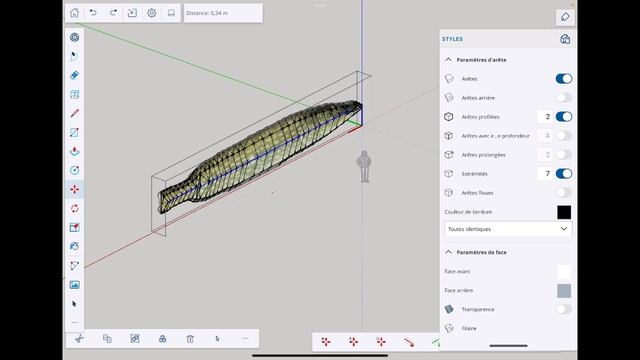Disable the Arêtes profilées toggle
This screenshot has height=360, width=640.
pos(564,117)
